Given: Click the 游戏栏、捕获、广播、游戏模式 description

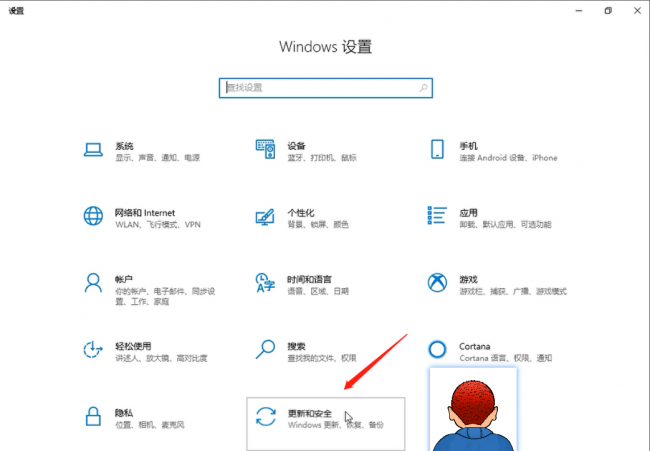Looking at the screenshot, I should pyautogui.click(x=513, y=291).
